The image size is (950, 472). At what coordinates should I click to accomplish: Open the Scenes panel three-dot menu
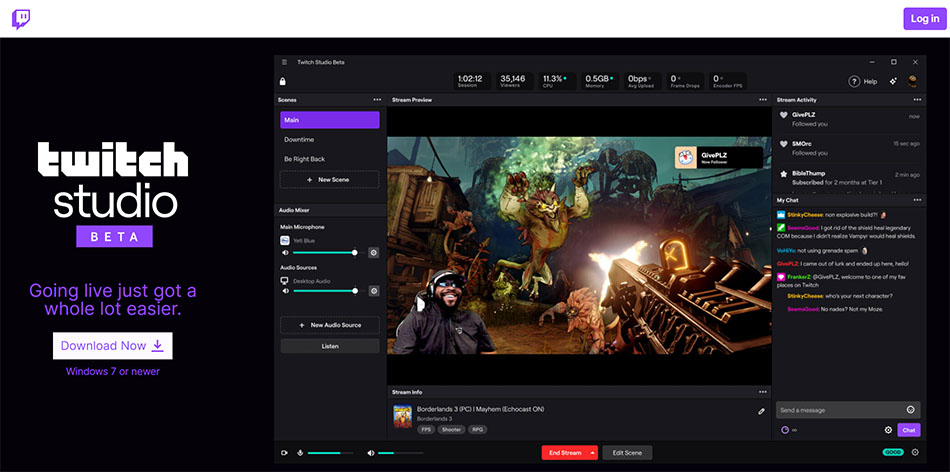pyautogui.click(x=377, y=99)
